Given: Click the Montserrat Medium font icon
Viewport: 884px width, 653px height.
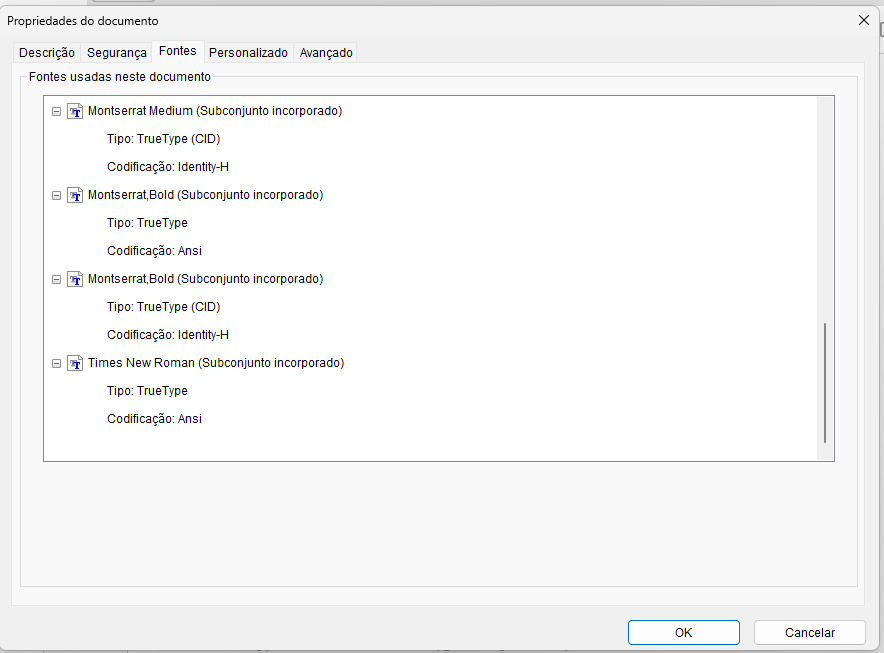Looking at the screenshot, I should point(75,111).
